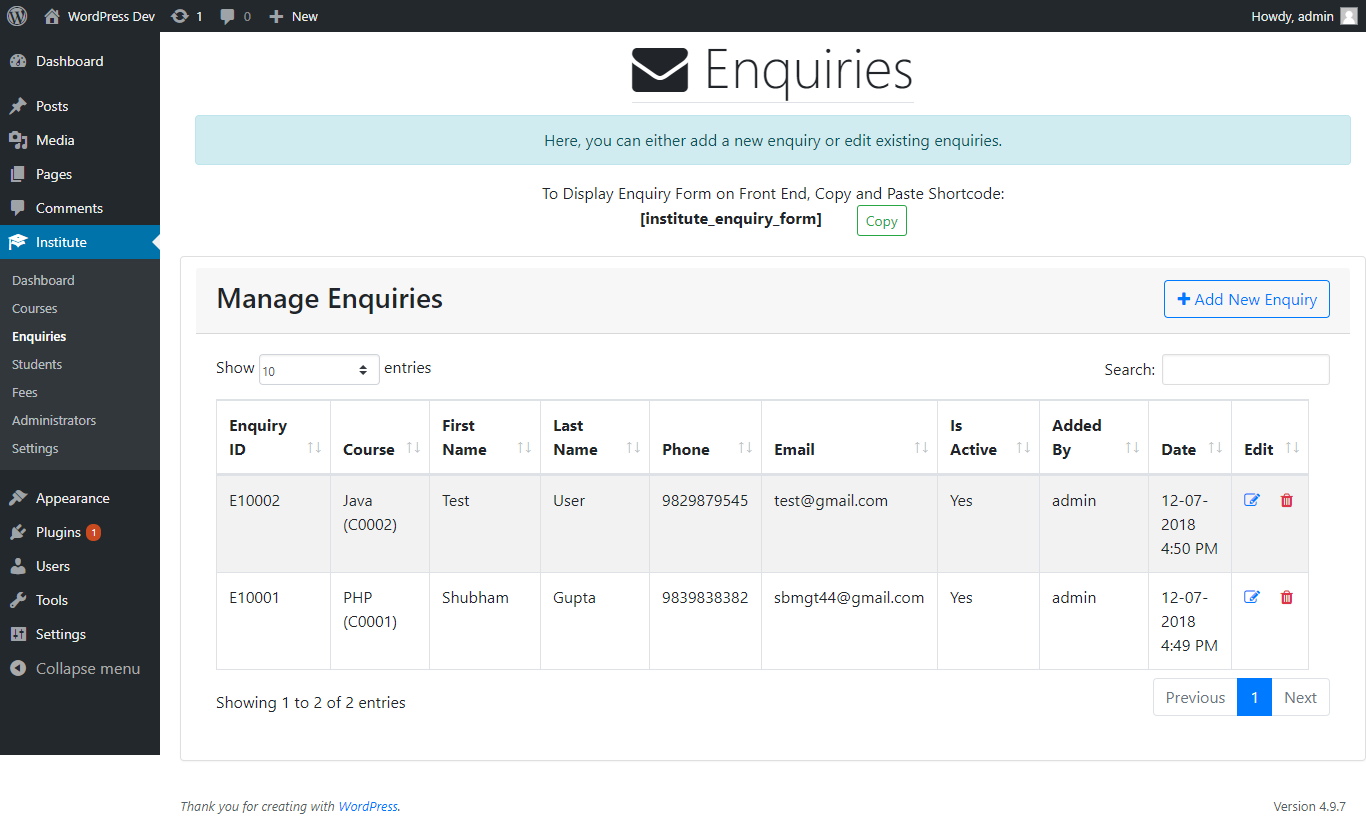This screenshot has height=826, width=1366.
Task: Sort by Added By column
Action: (x=1094, y=437)
